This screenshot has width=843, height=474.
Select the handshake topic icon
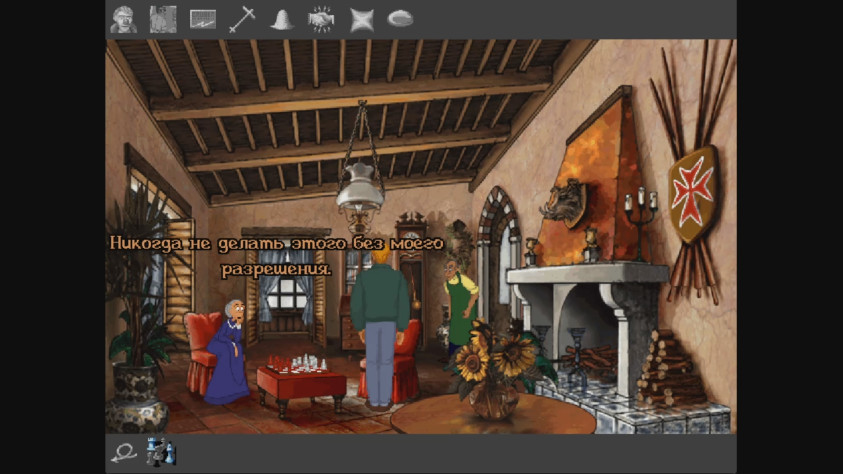click(x=321, y=19)
